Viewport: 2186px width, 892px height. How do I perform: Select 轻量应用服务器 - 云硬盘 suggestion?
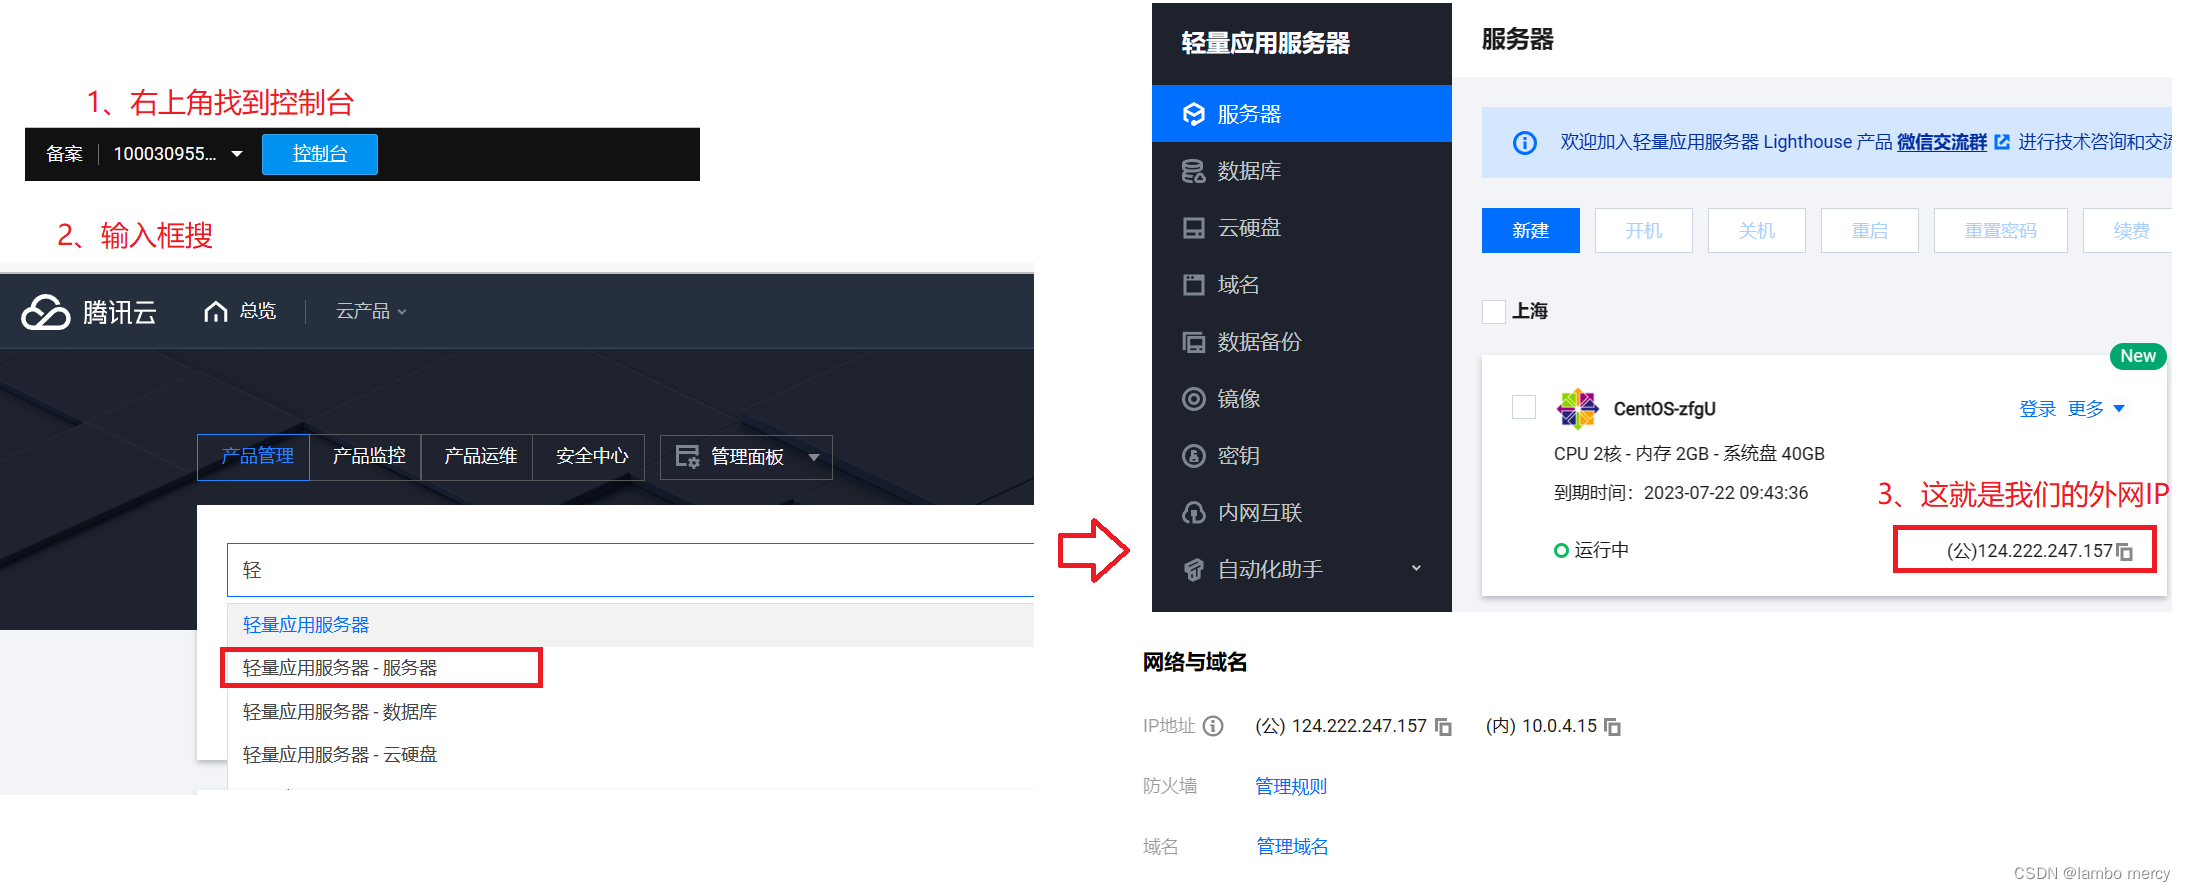point(340,755)
